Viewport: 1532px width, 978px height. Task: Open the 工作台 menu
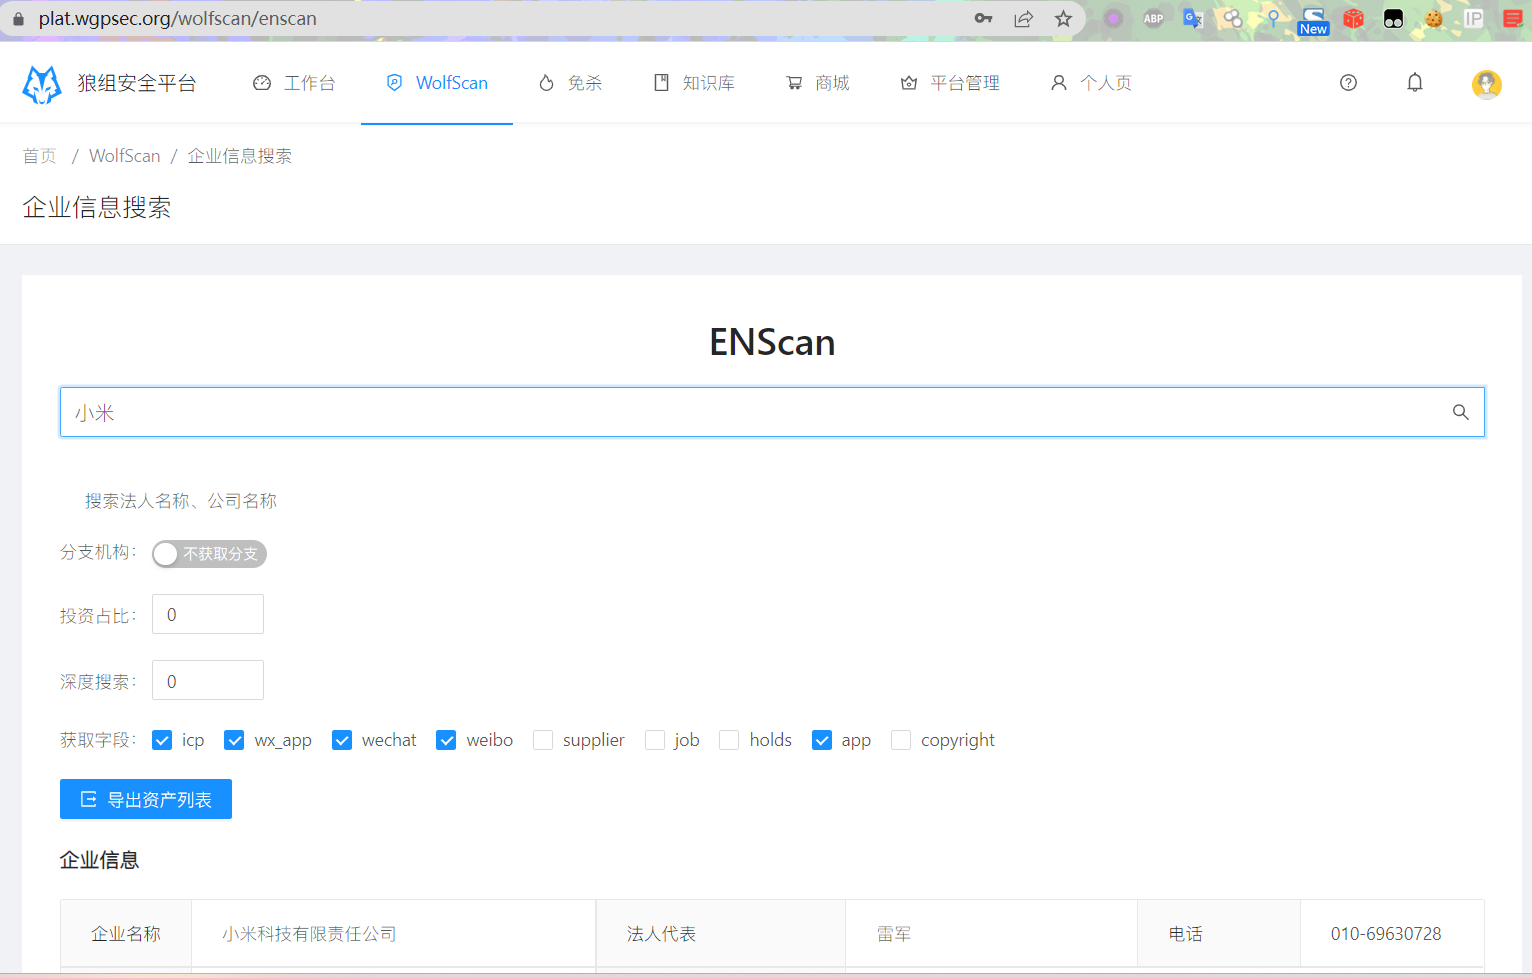(x=294, y=83)
